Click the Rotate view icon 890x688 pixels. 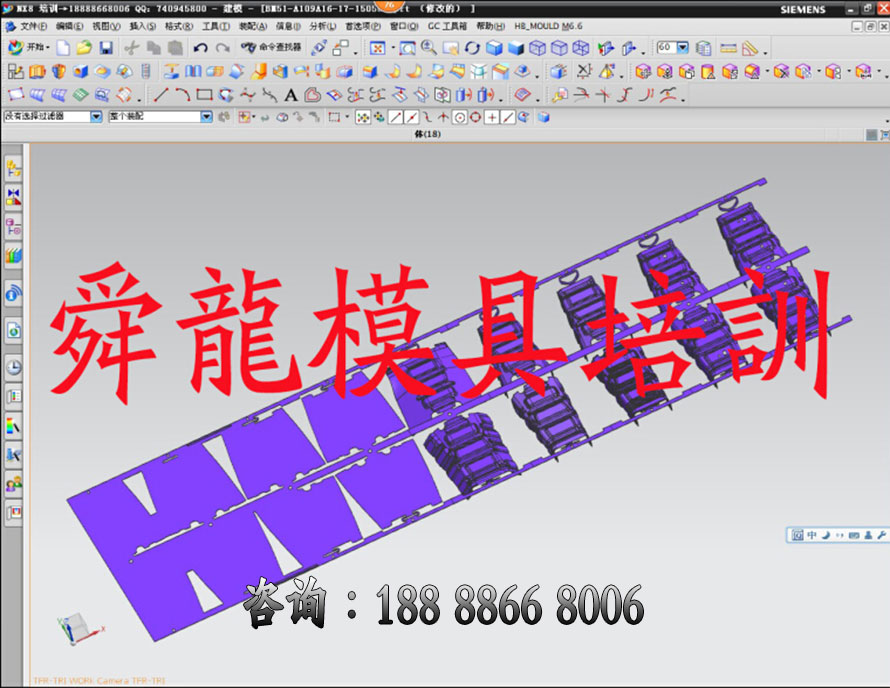(x=473, y=48)
